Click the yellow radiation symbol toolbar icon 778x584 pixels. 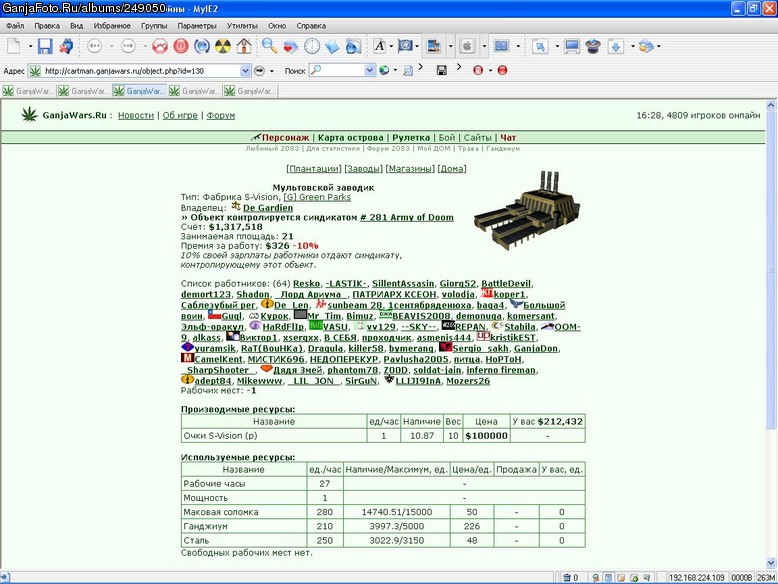223,46
